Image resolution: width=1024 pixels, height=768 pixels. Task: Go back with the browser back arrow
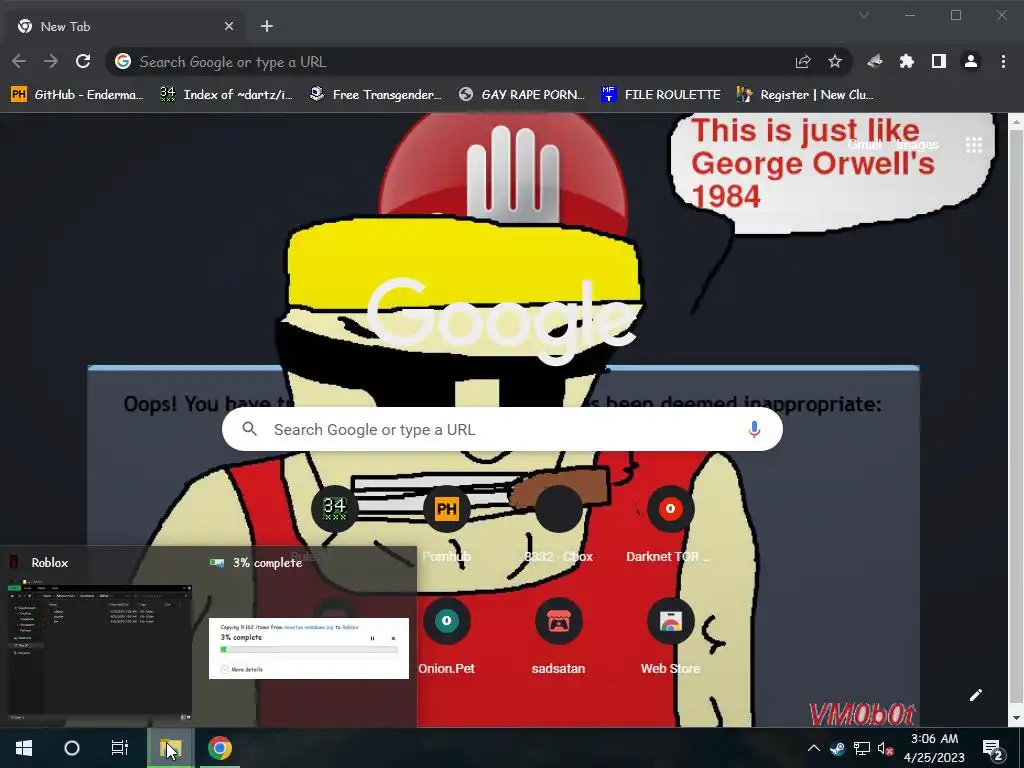19,61
